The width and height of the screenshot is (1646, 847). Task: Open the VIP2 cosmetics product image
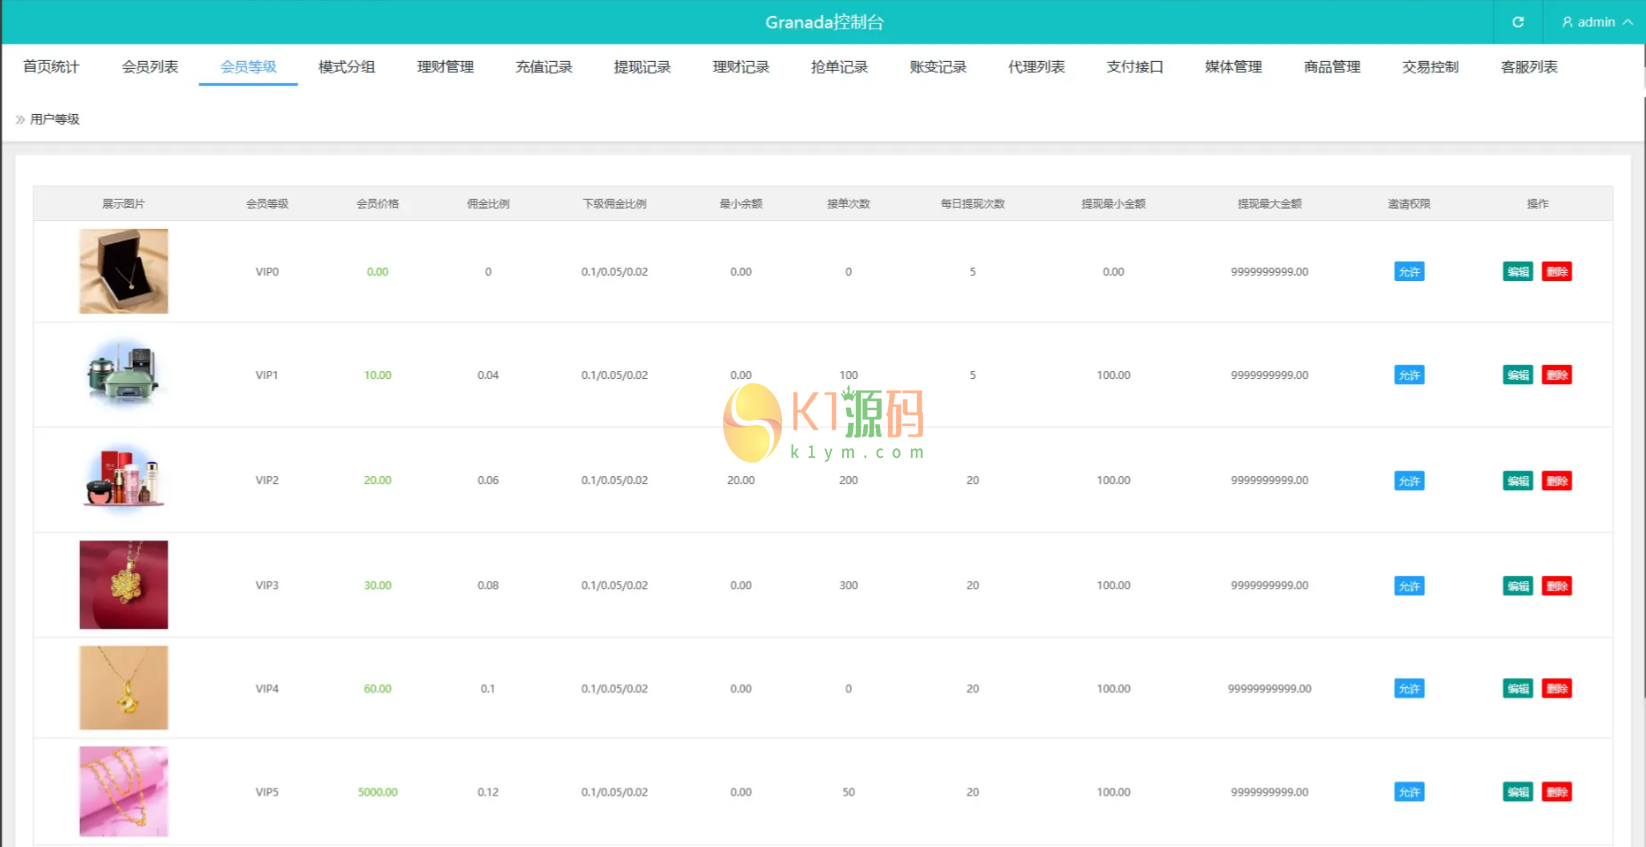tap(124, 479)
